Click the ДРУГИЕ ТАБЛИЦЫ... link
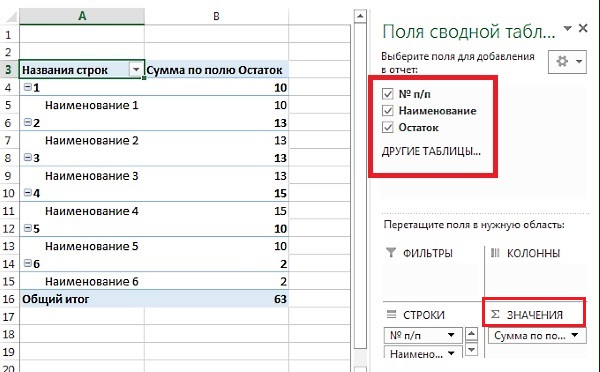 pyautogui.click(x=431, y=151)
